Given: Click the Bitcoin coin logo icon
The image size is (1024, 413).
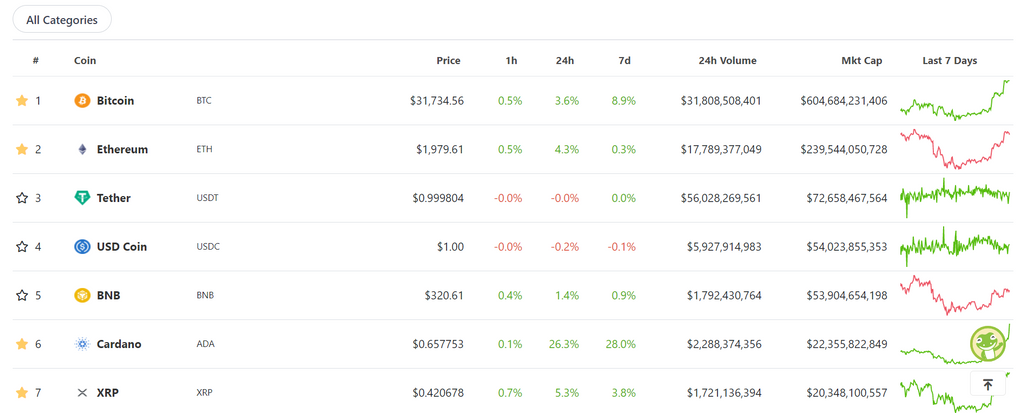Looking at the screenshot, I should (82, 101).
